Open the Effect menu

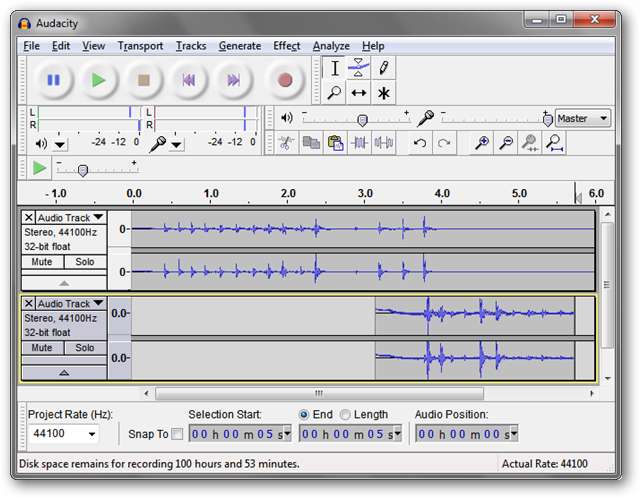(x=286, y=46)
